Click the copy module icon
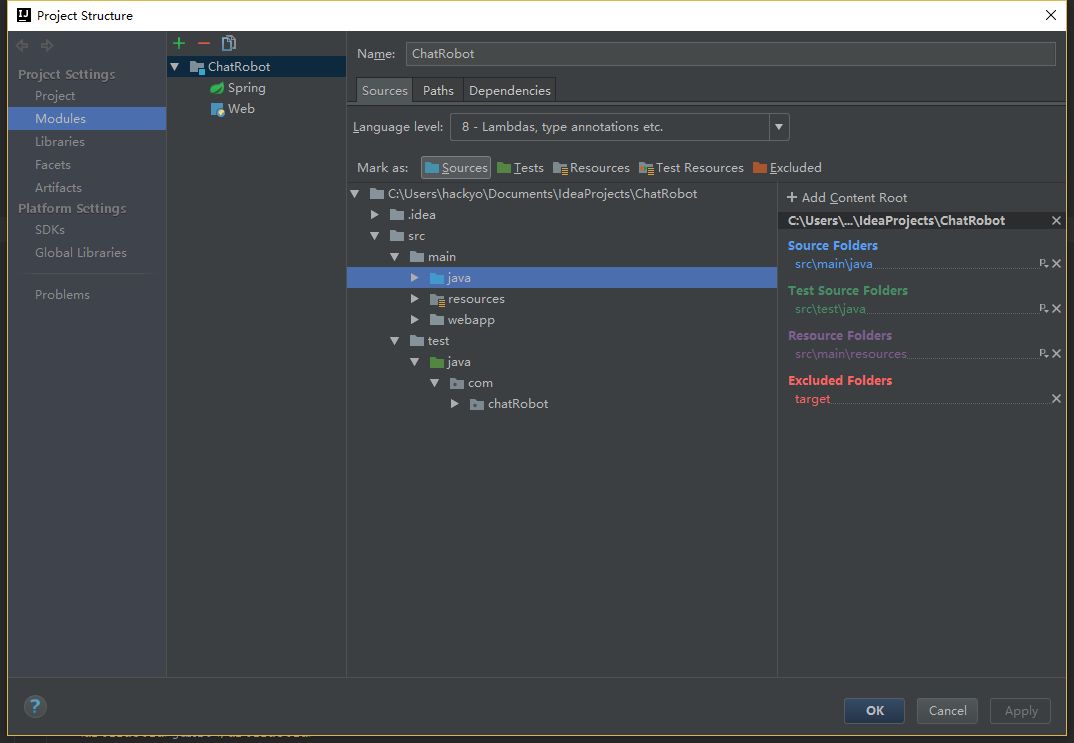1074x743 pixels. coord(229,43)
